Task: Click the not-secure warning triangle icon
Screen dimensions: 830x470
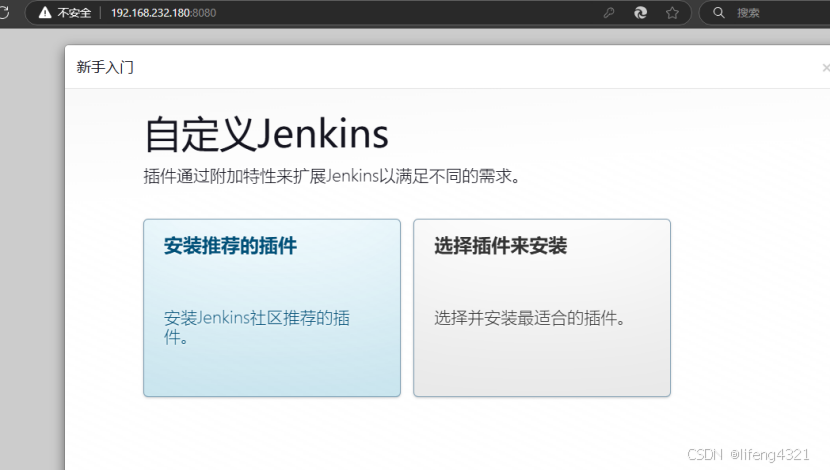Action: tap(45, 13)
